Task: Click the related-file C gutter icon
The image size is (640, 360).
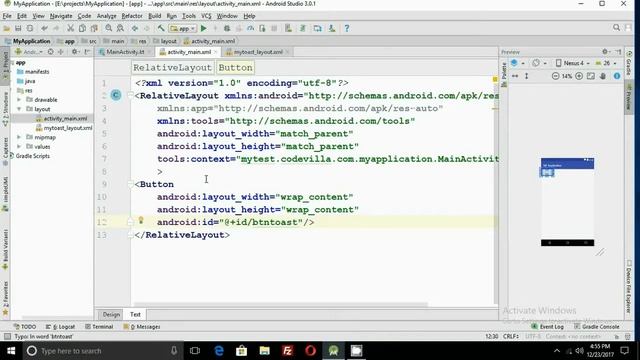Action: [x=116, y=95]
